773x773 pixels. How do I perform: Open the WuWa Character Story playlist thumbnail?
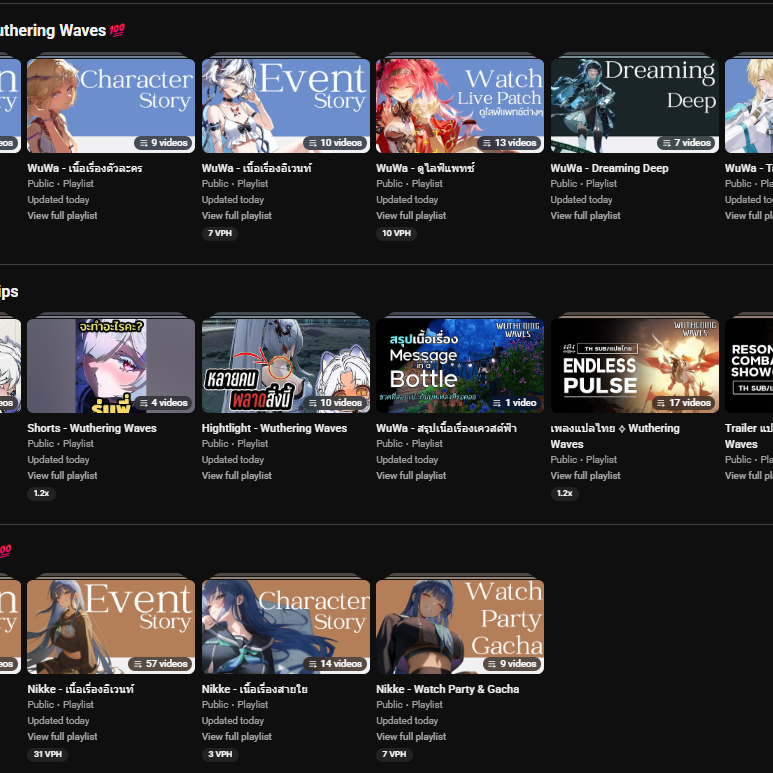coord(111,105)
